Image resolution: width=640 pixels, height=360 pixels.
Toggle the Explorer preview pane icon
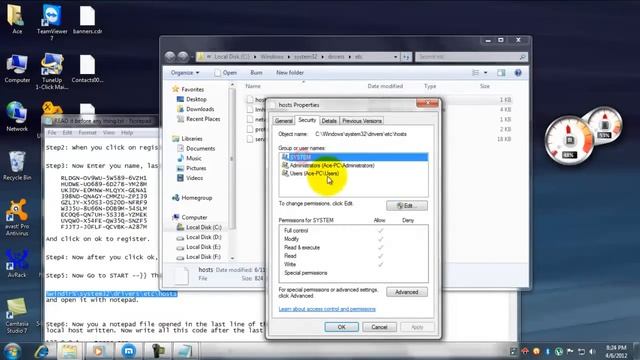pyautogui.click(x=501, y=73)
